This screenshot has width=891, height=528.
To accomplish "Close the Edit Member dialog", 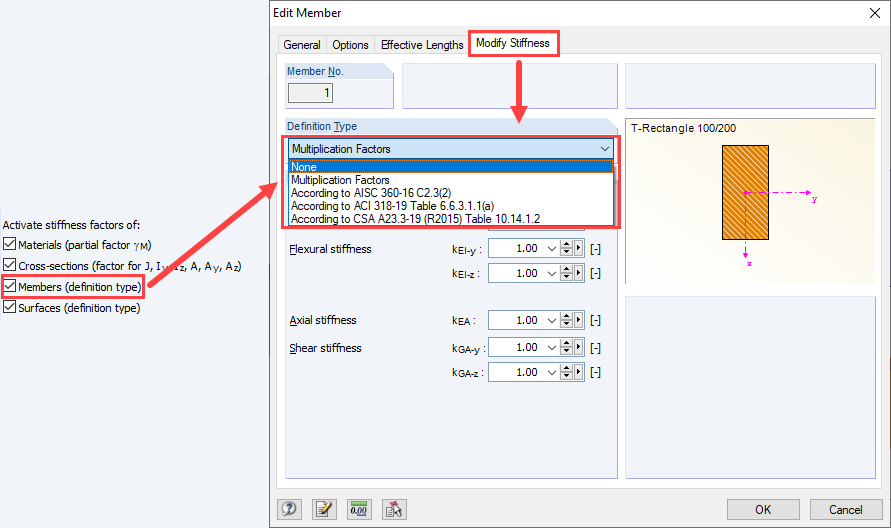I will coord(875,13).
